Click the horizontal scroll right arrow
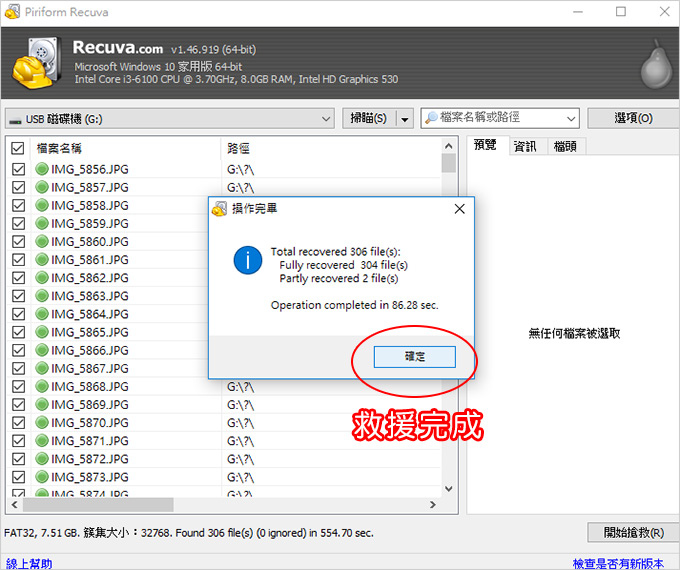 coord(433,504)
